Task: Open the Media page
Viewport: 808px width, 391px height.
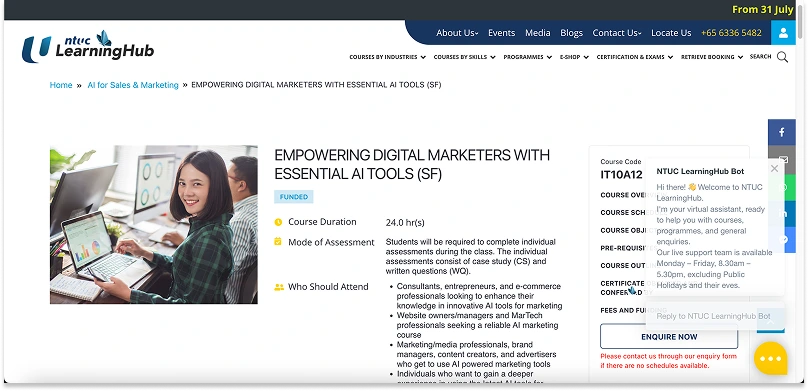Action: 537,33
